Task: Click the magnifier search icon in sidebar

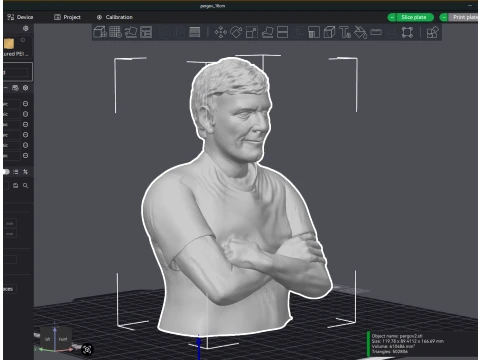Action: 26,186
